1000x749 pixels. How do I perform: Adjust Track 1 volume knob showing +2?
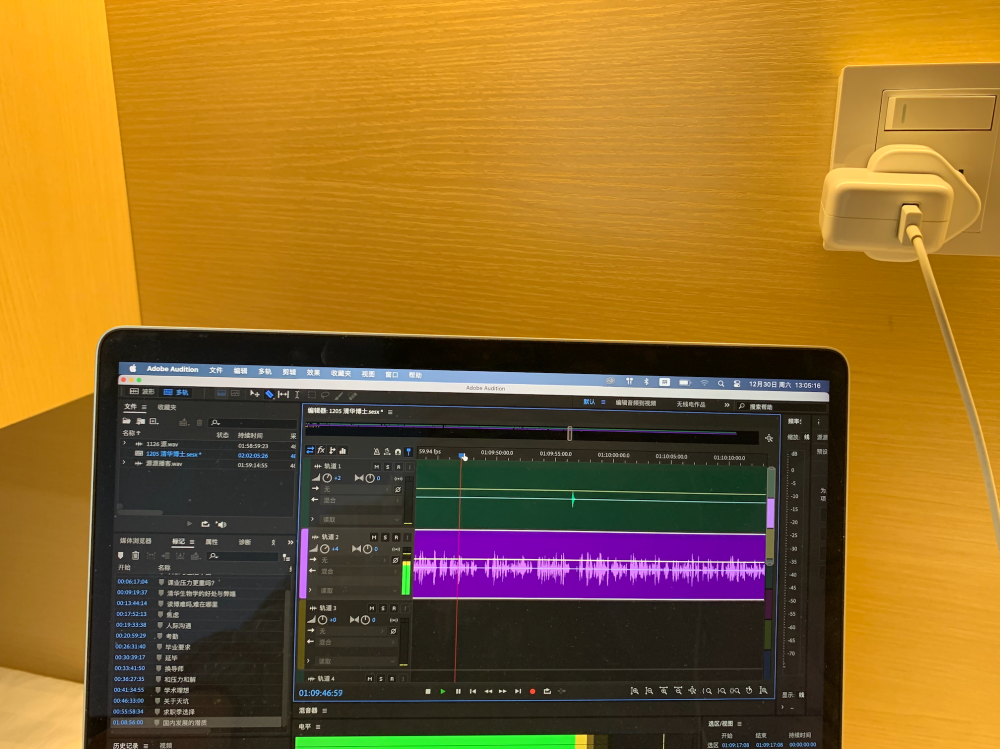tap(327, 478)
